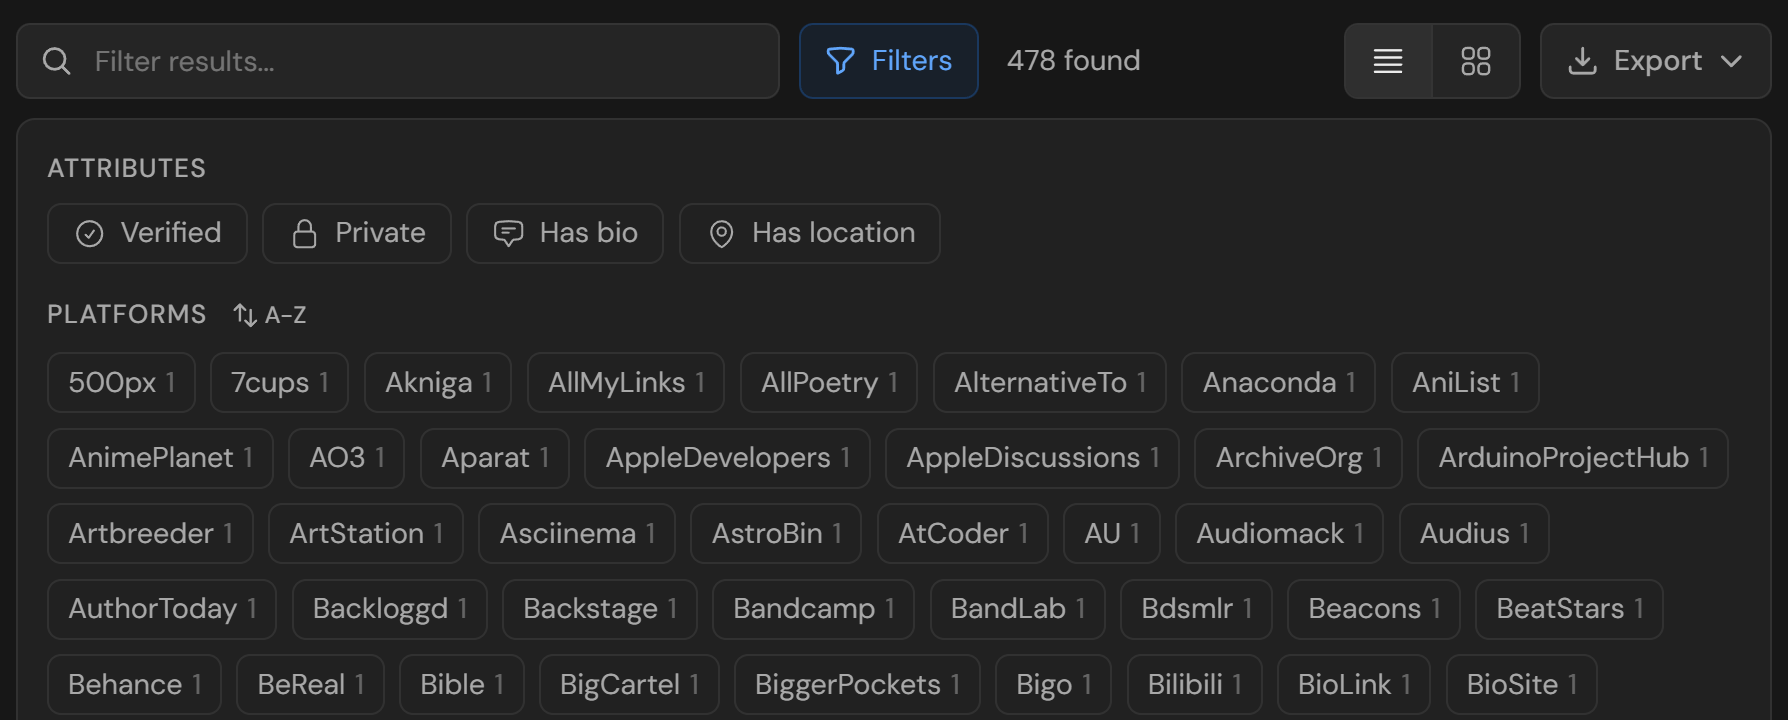
Task: Choose the ArtStation platform filter
Action: tap(366, 533)
